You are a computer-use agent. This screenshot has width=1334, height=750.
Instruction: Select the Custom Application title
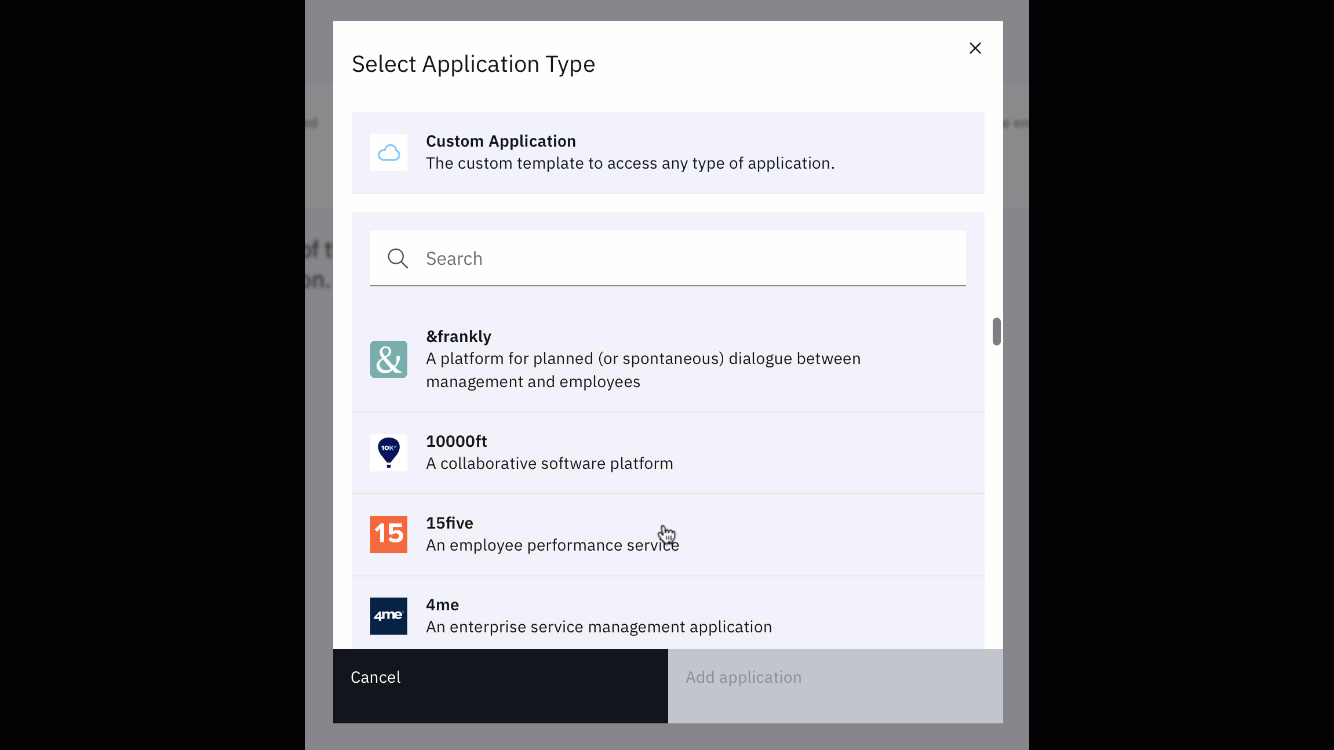(501, 141)
